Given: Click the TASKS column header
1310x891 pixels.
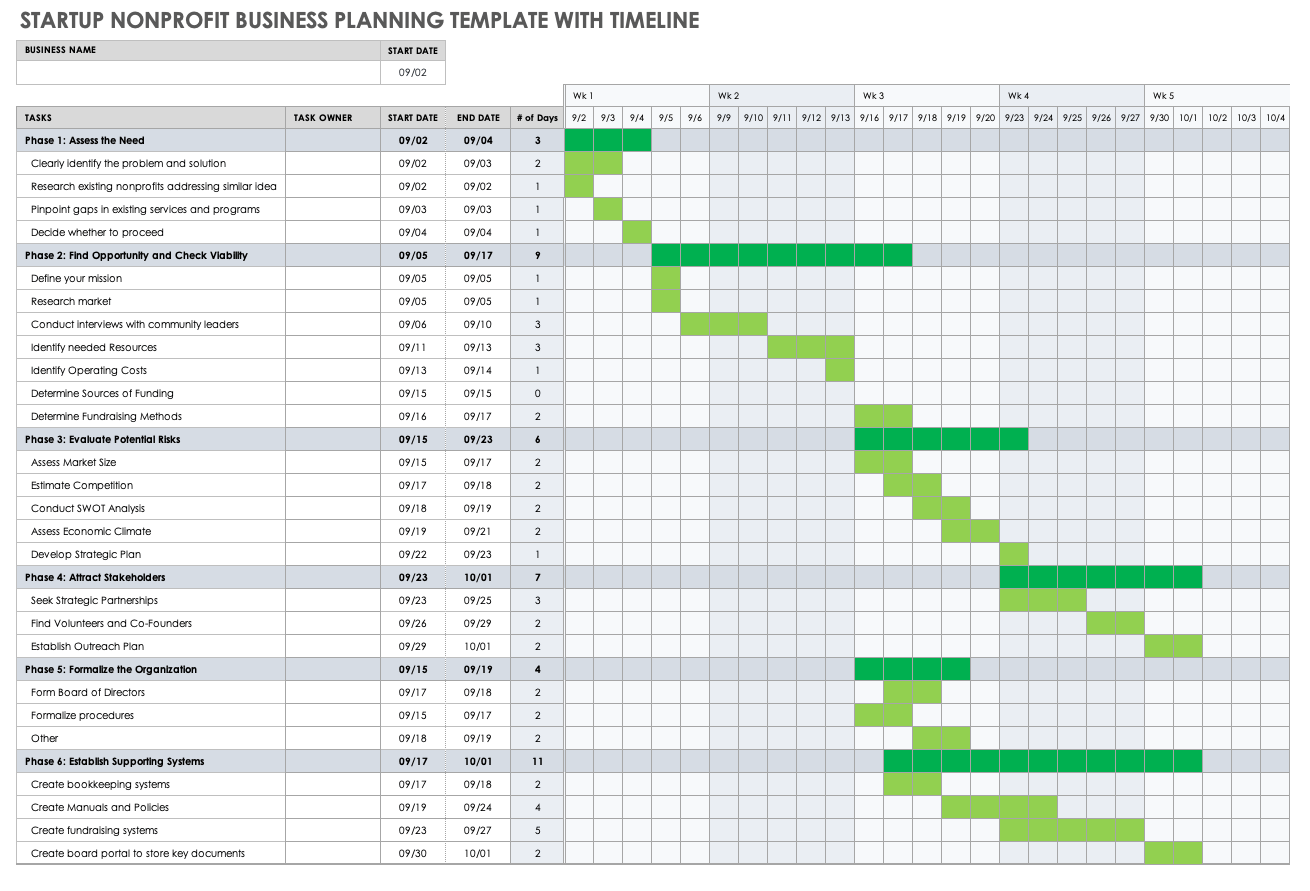Looking at the screenshot, I should [x=151, y=118].
